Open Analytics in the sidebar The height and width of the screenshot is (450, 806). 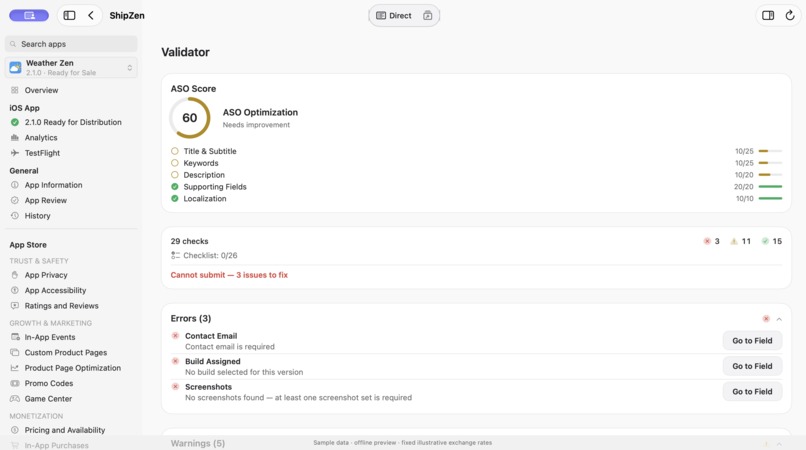click(41, 137)
